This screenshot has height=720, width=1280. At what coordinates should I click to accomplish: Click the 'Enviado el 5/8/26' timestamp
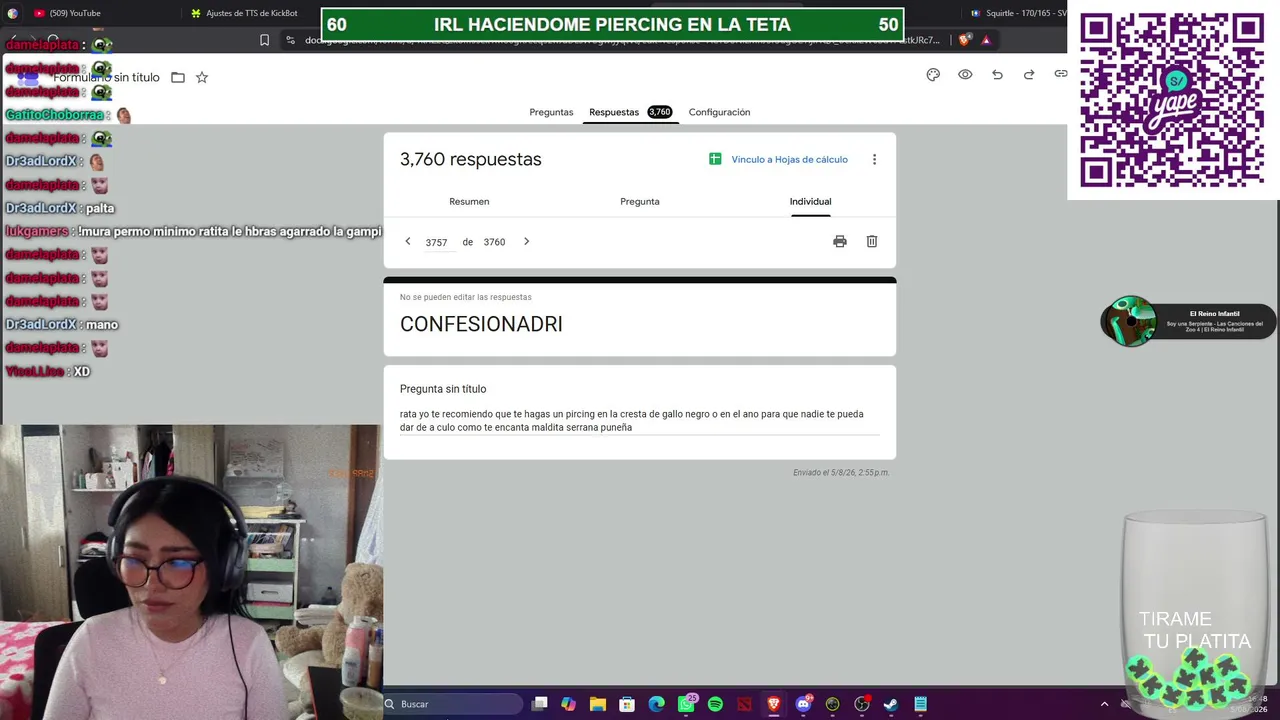point(841,473)
